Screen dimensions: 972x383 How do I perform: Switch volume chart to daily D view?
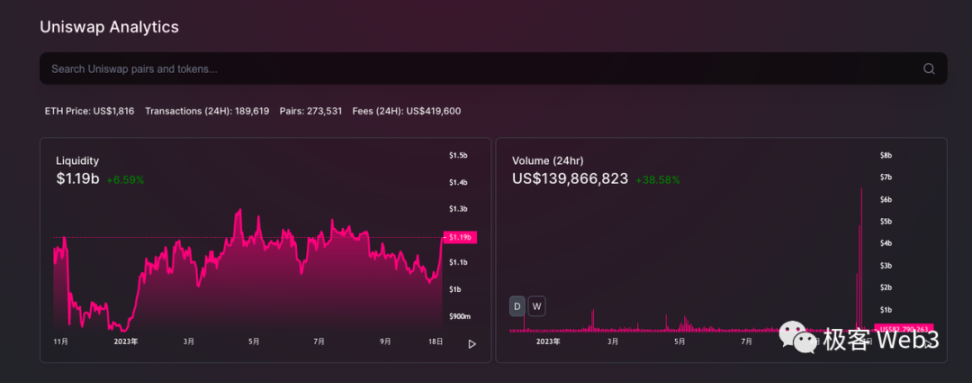click(517, 306)
